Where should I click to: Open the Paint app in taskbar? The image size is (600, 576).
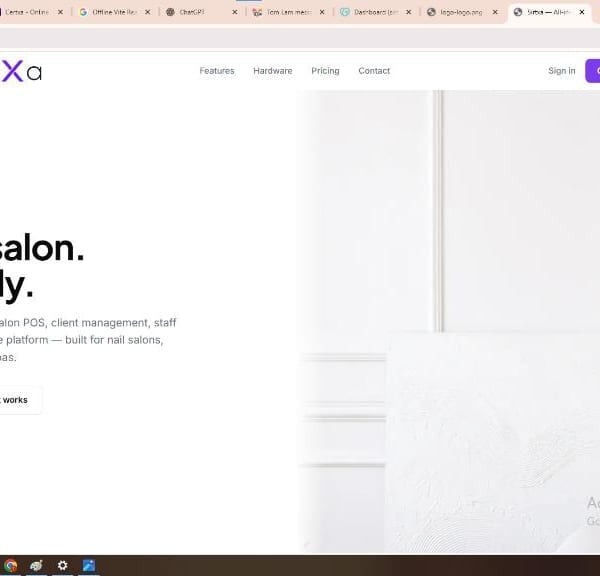tap(36, 565)
